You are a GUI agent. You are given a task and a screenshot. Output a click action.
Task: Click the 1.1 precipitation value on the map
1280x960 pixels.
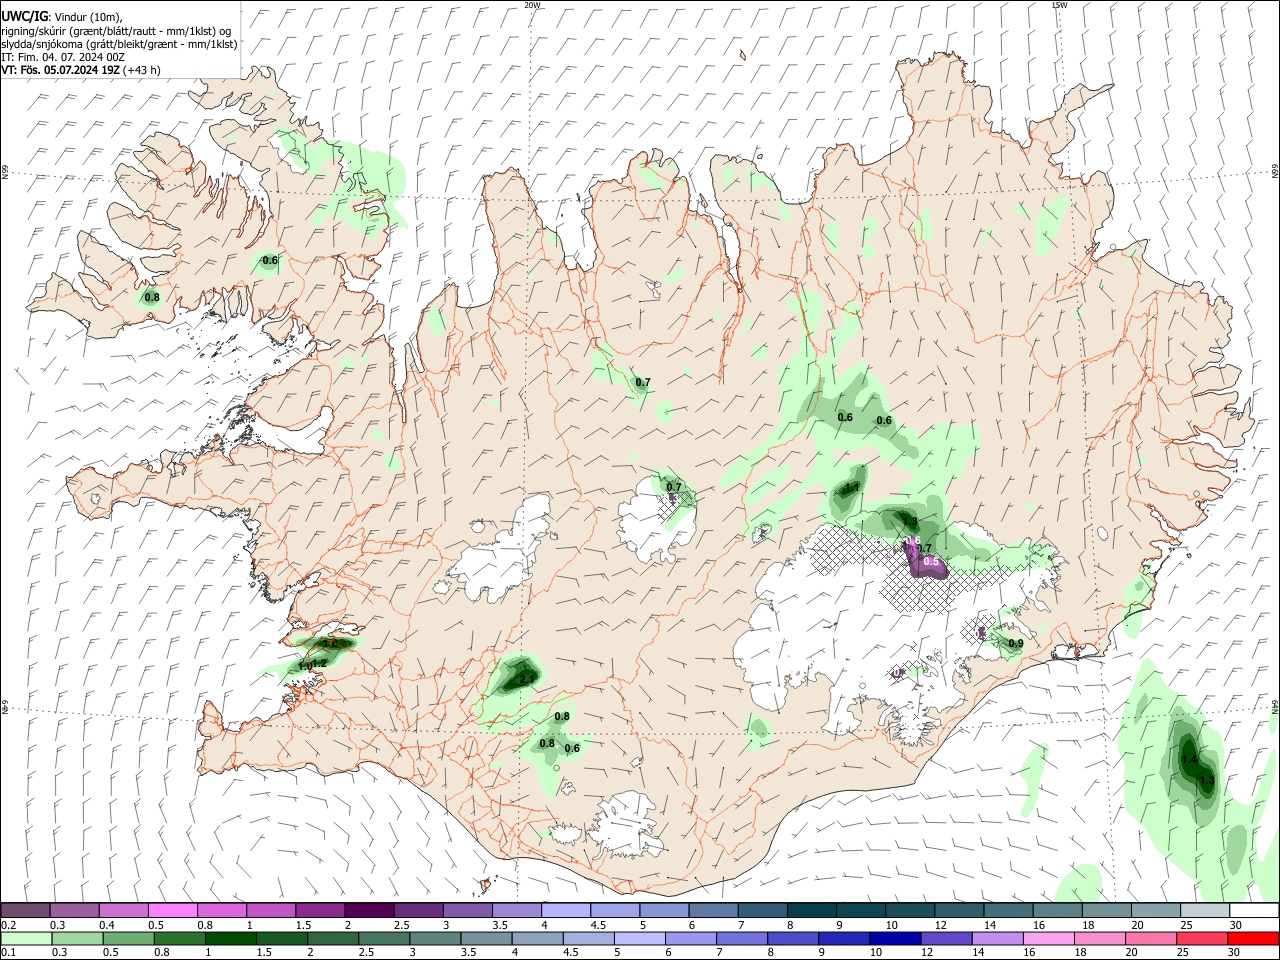853,488
